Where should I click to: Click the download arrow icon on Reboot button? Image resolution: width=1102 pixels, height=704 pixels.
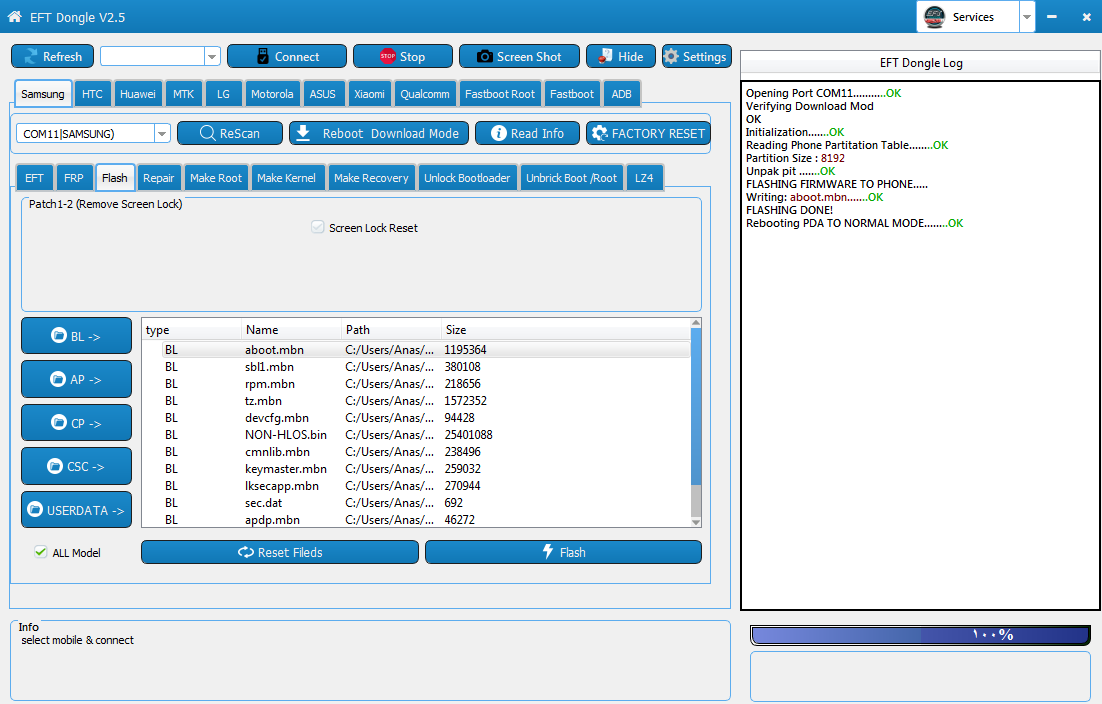(x=303, y=133)
